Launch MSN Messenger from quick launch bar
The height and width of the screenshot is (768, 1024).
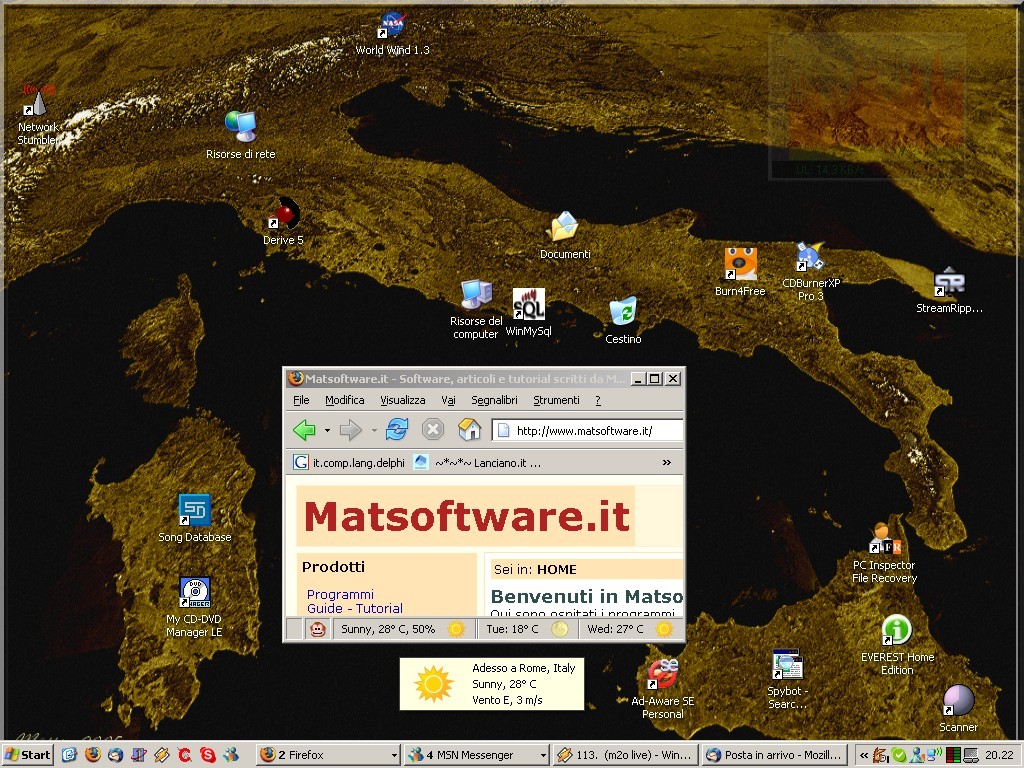pos(231,755)
